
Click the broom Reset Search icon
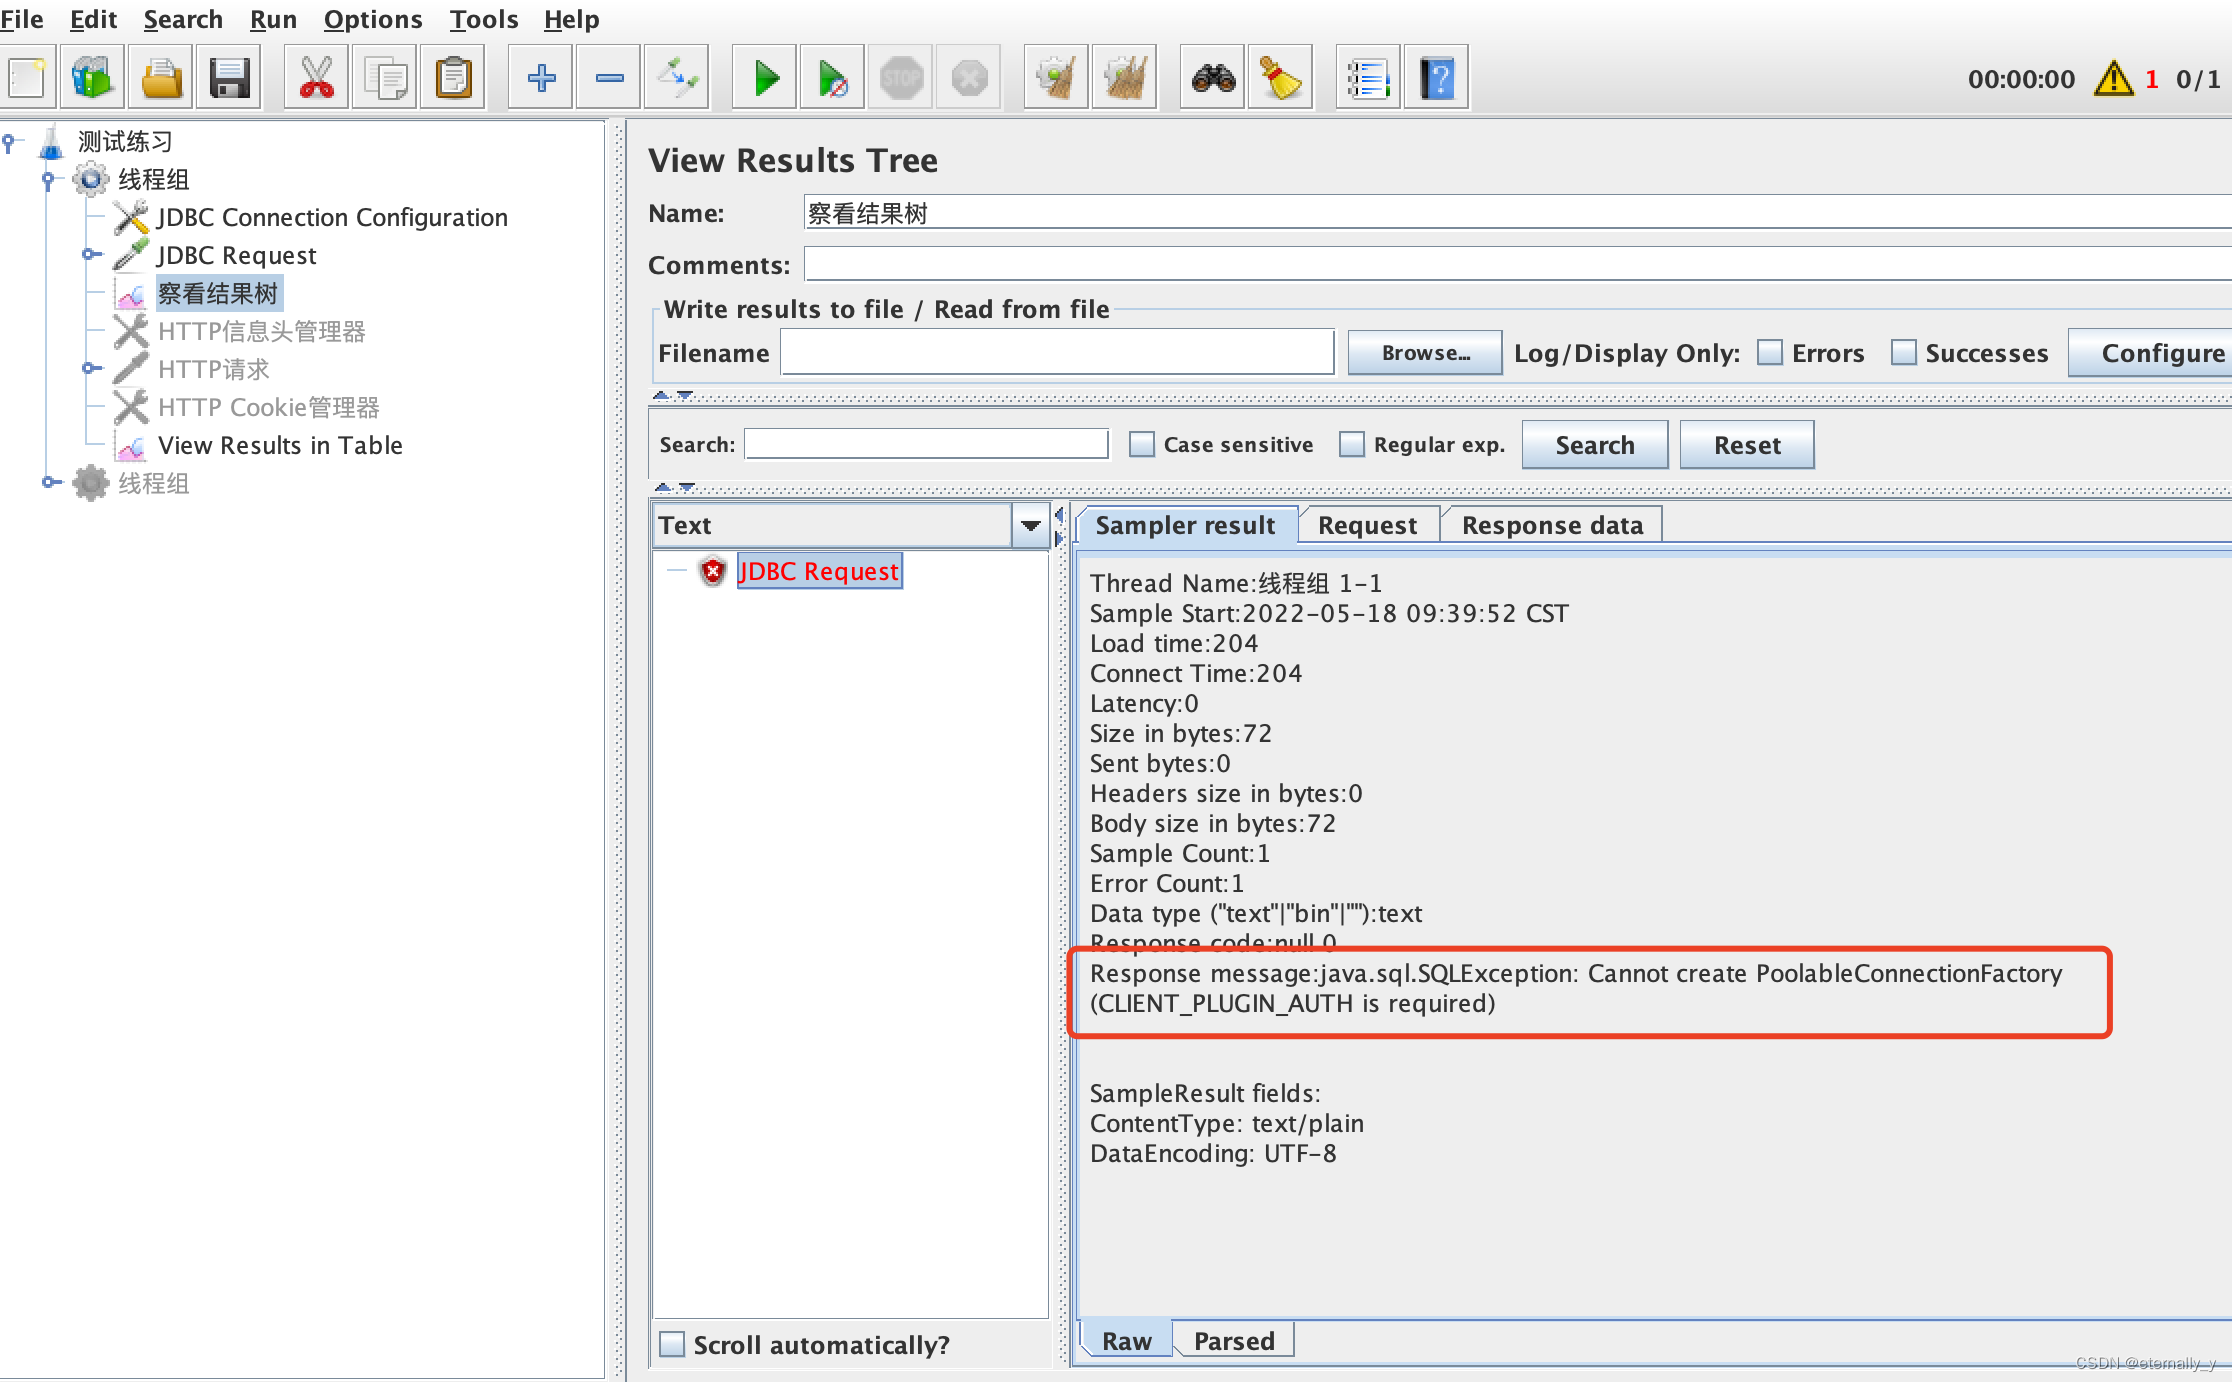(1280, 78)
